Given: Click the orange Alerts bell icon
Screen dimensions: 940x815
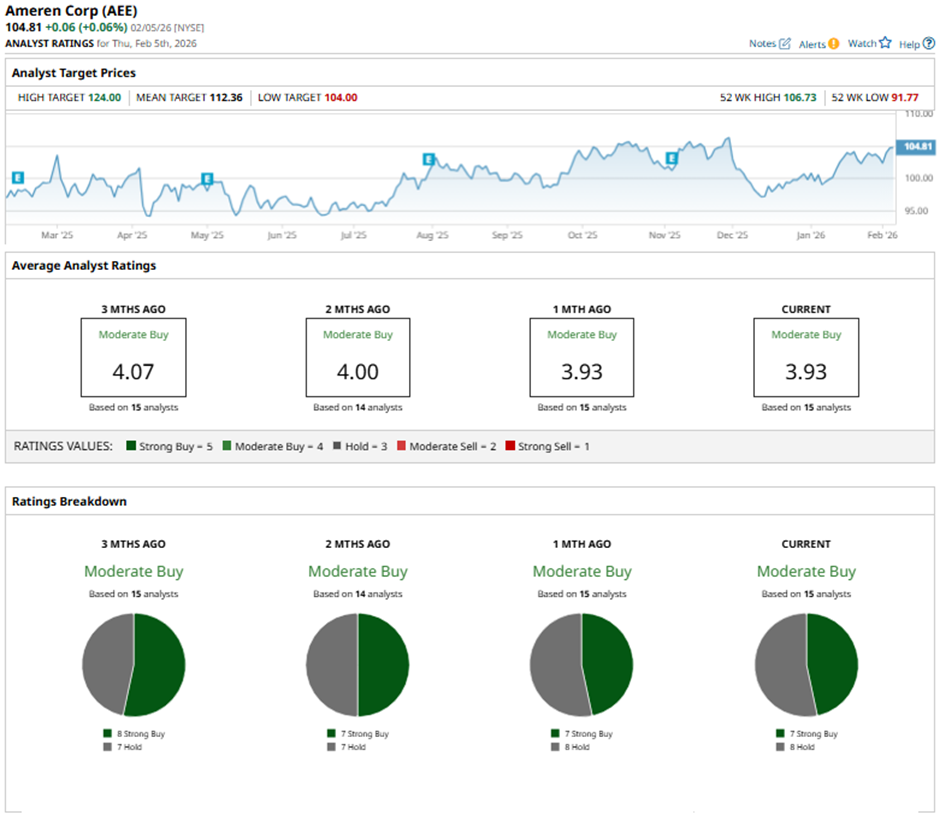Looking at the screenshot, I should point(833,44).
